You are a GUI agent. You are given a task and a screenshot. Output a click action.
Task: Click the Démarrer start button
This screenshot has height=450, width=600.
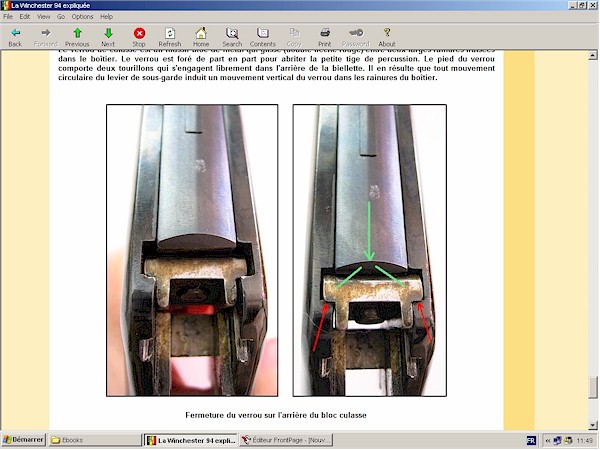(23, 440)
